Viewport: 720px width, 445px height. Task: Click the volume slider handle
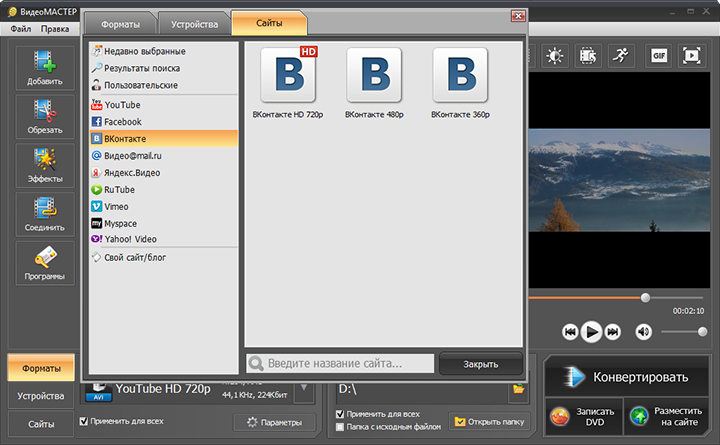point(702,332)
